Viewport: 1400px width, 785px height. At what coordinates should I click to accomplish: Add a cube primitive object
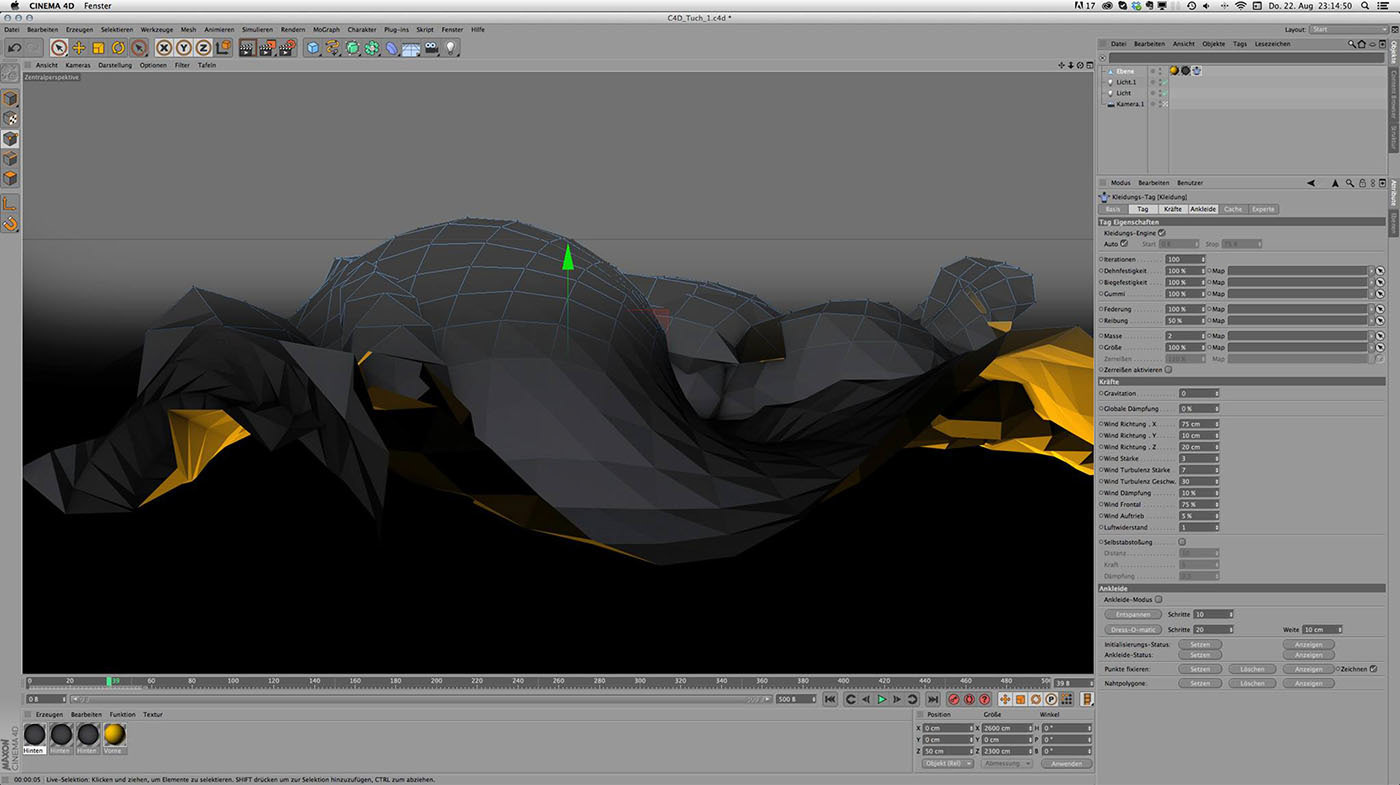tap(313, 47)
